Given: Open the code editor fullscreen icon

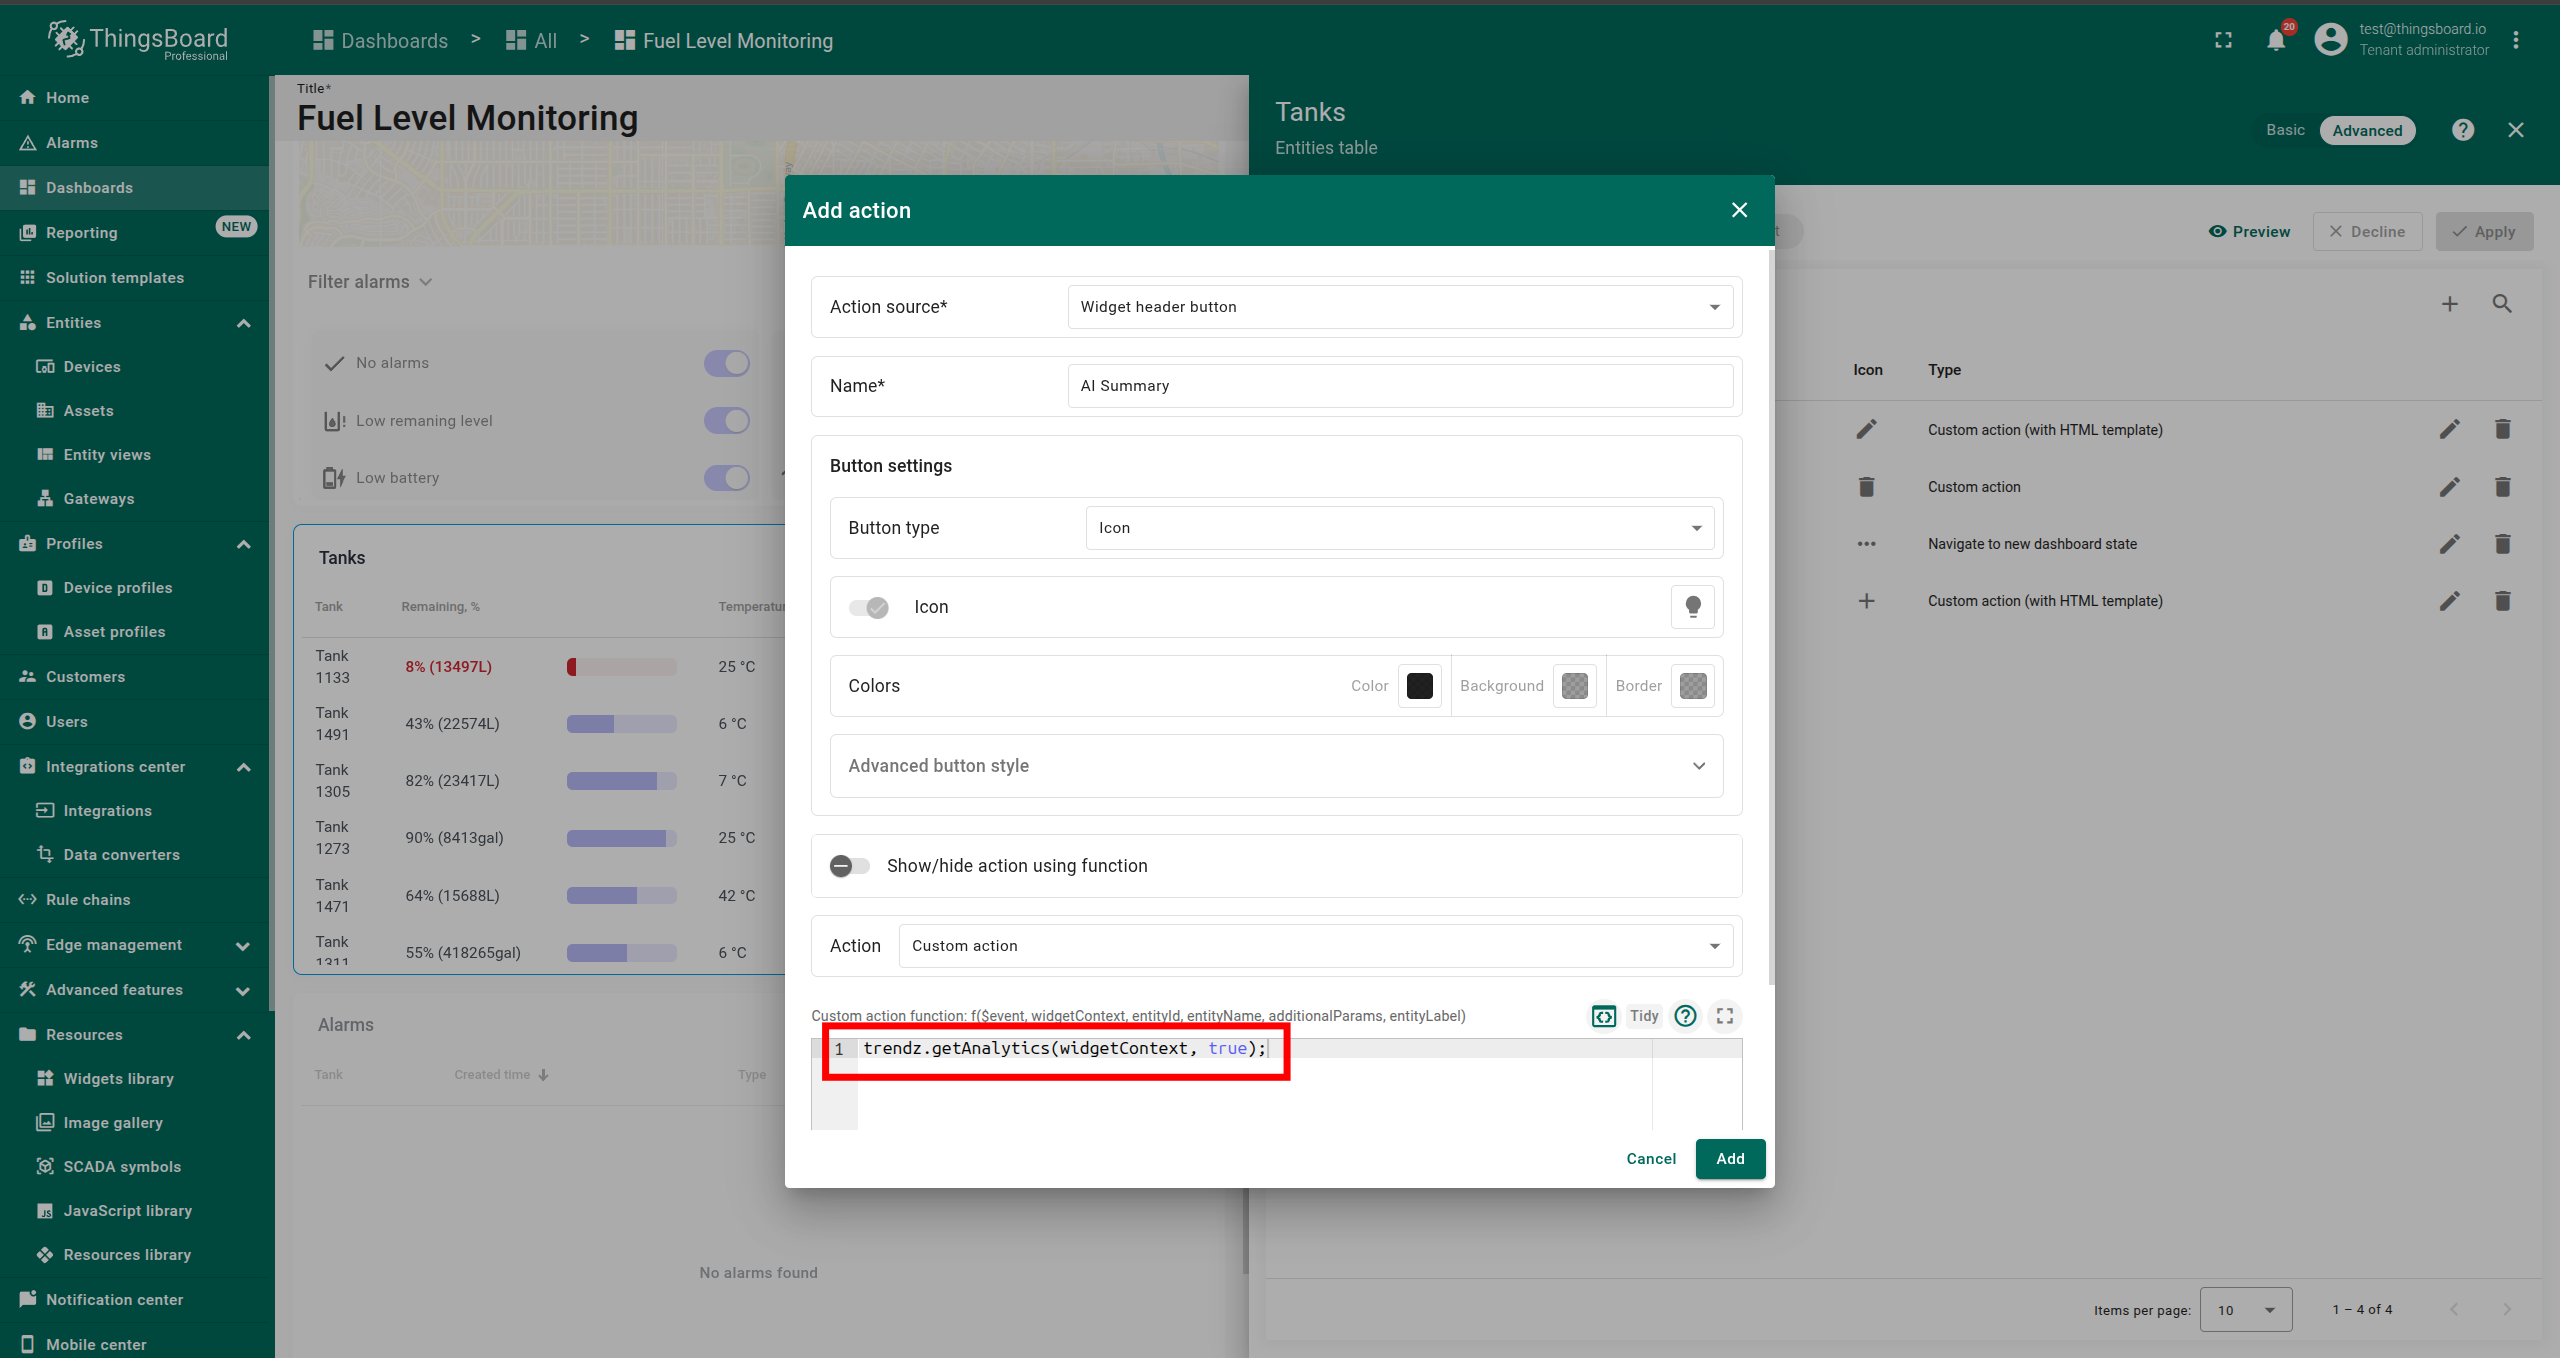Looking at the screenshot, I should [1724, 1016].
